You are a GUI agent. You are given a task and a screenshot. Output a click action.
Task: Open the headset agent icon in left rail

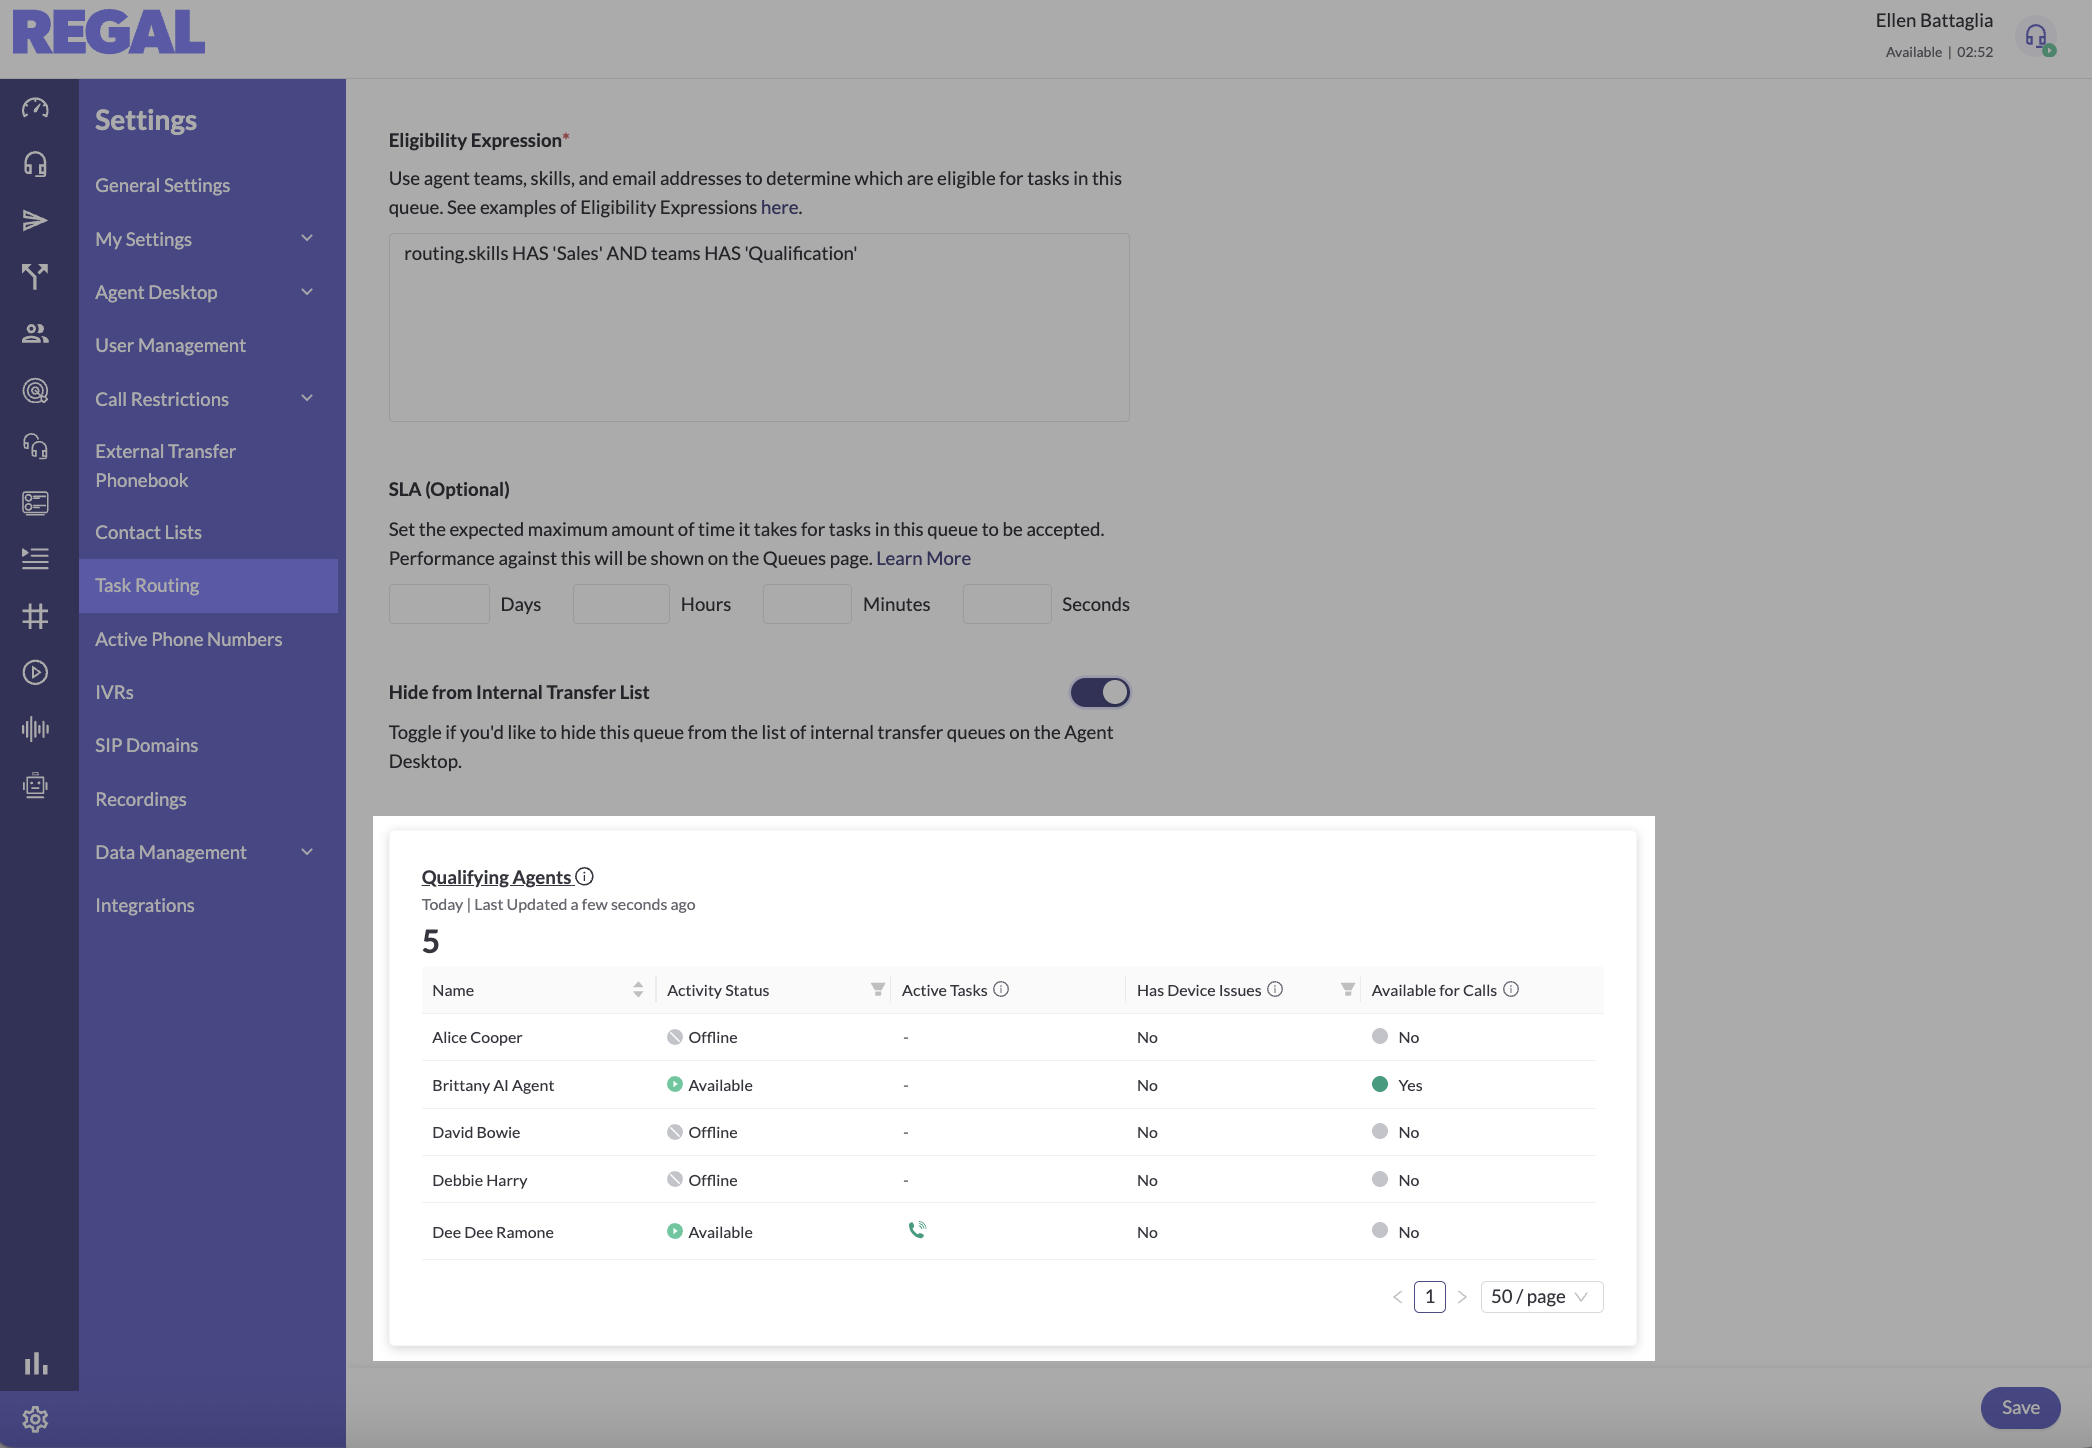pos(35,164)
